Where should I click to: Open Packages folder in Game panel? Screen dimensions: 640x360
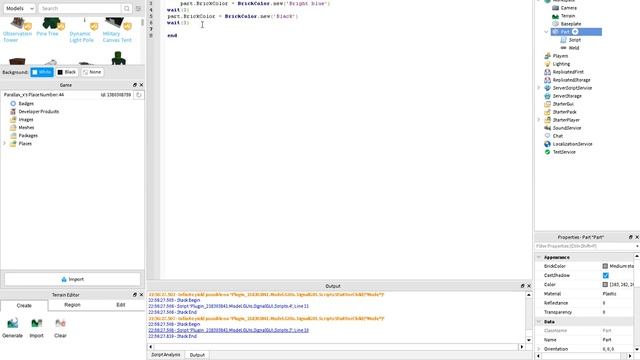(28, 136)
